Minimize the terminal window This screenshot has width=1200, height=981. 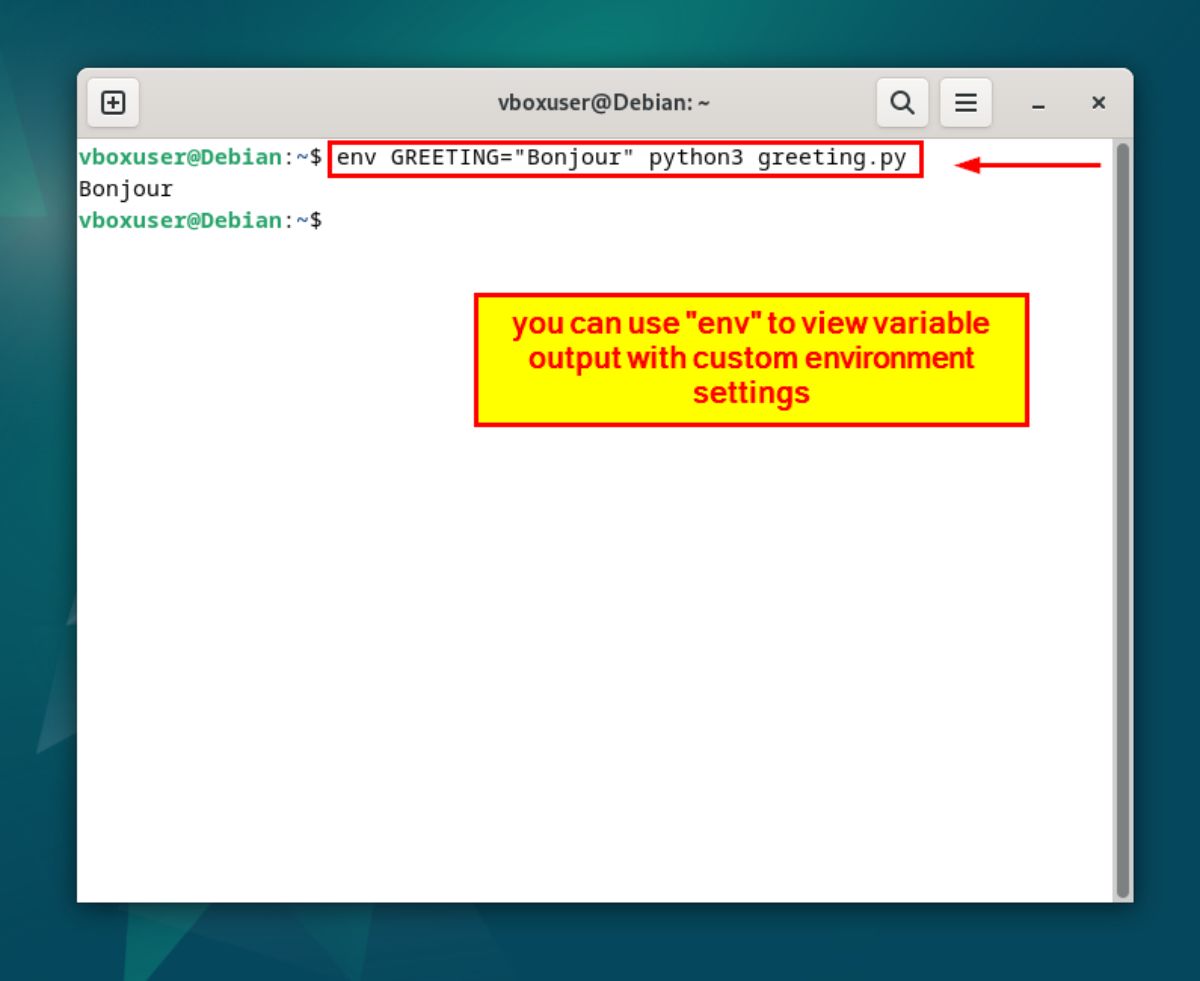pyautogui.click(x=1039, y=103)
